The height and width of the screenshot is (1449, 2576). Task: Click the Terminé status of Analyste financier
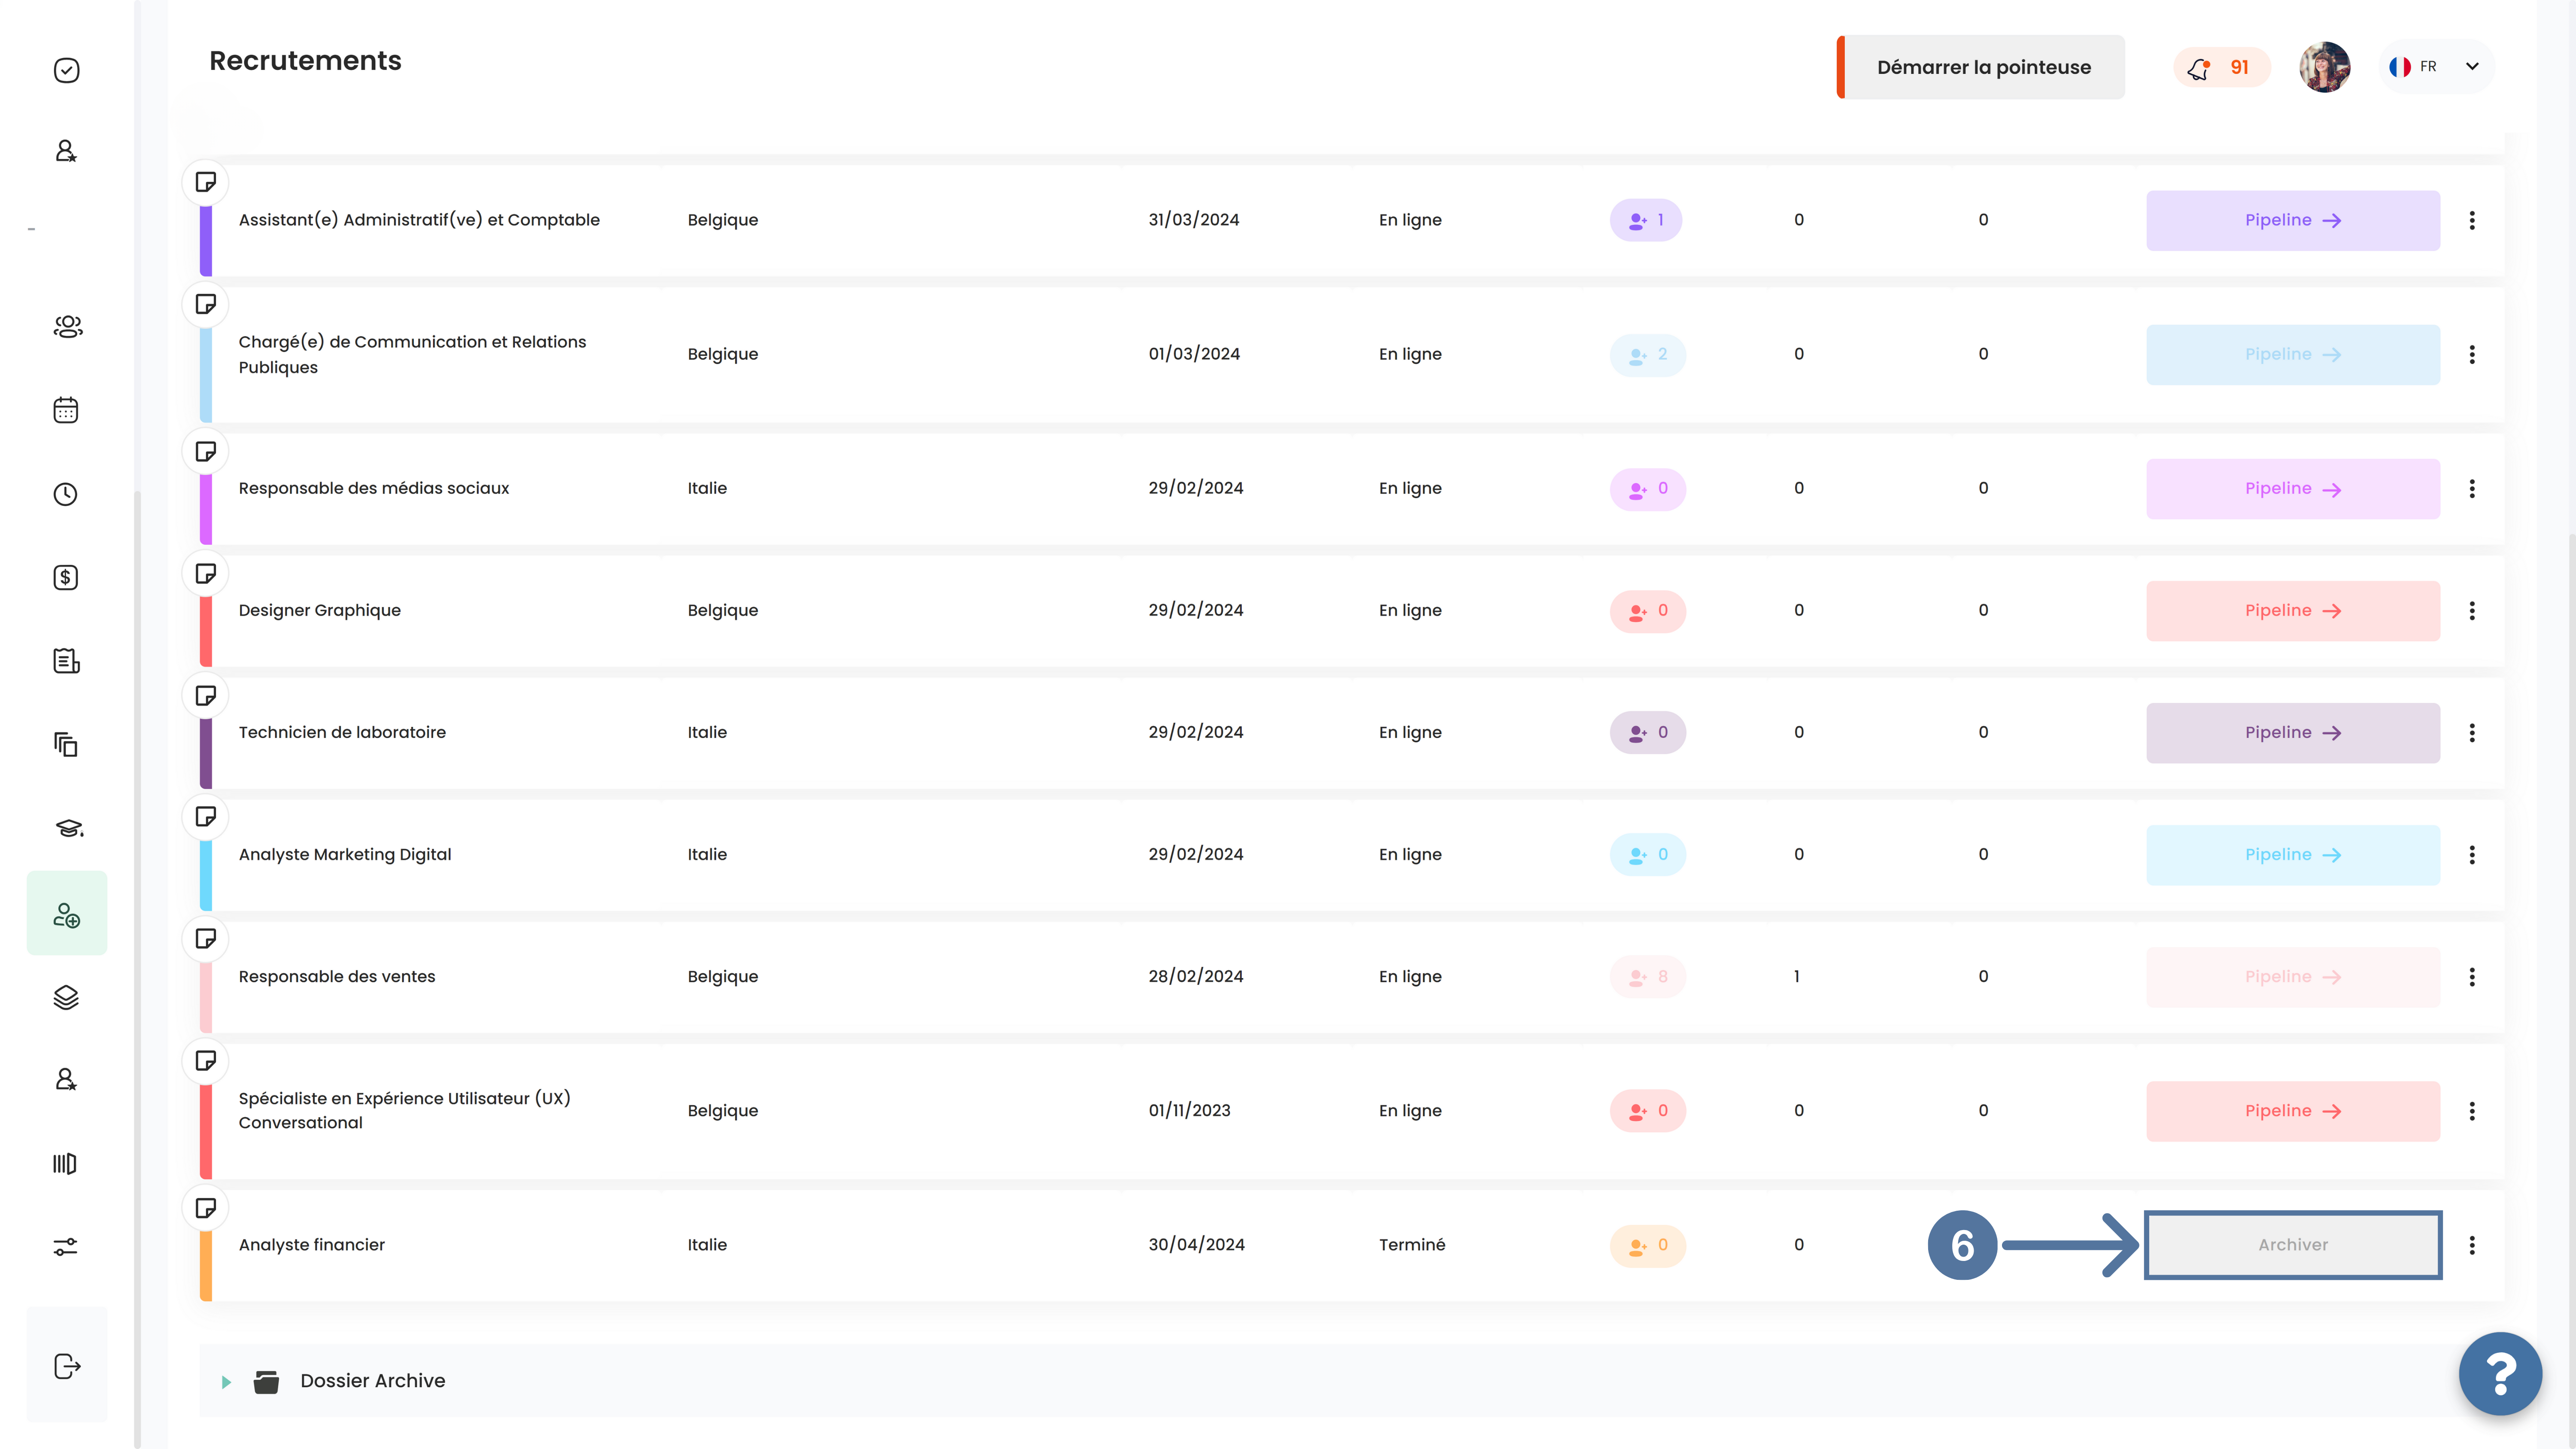click(x=1412, y=1244)
